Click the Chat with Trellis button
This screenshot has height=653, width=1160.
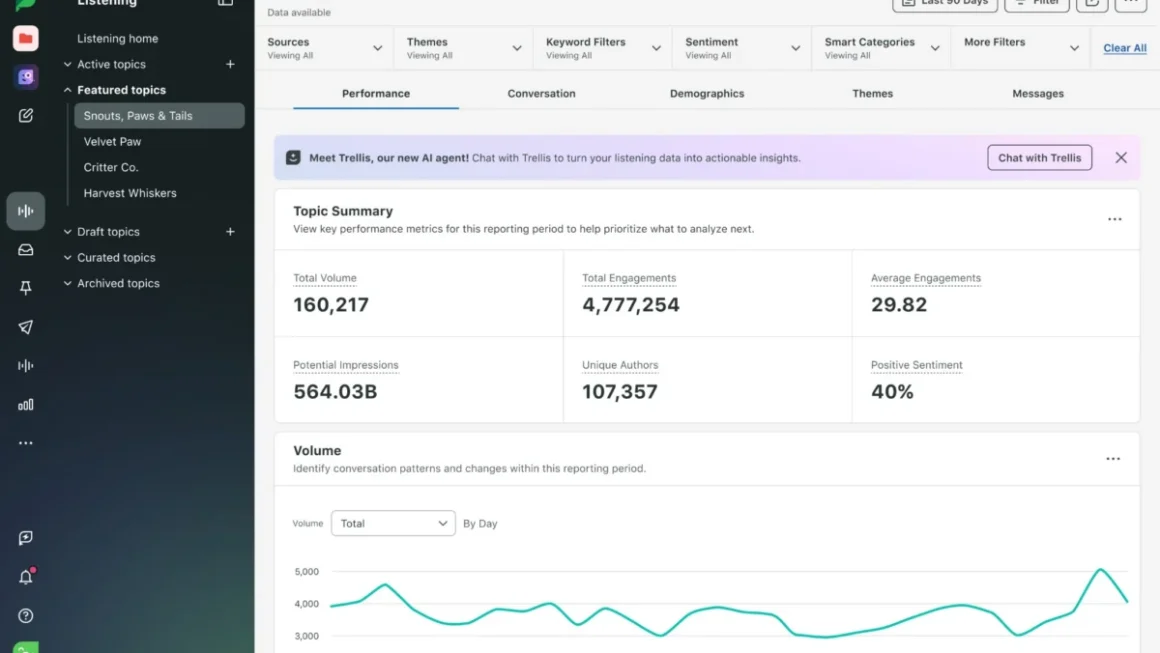pos(1039,158)
